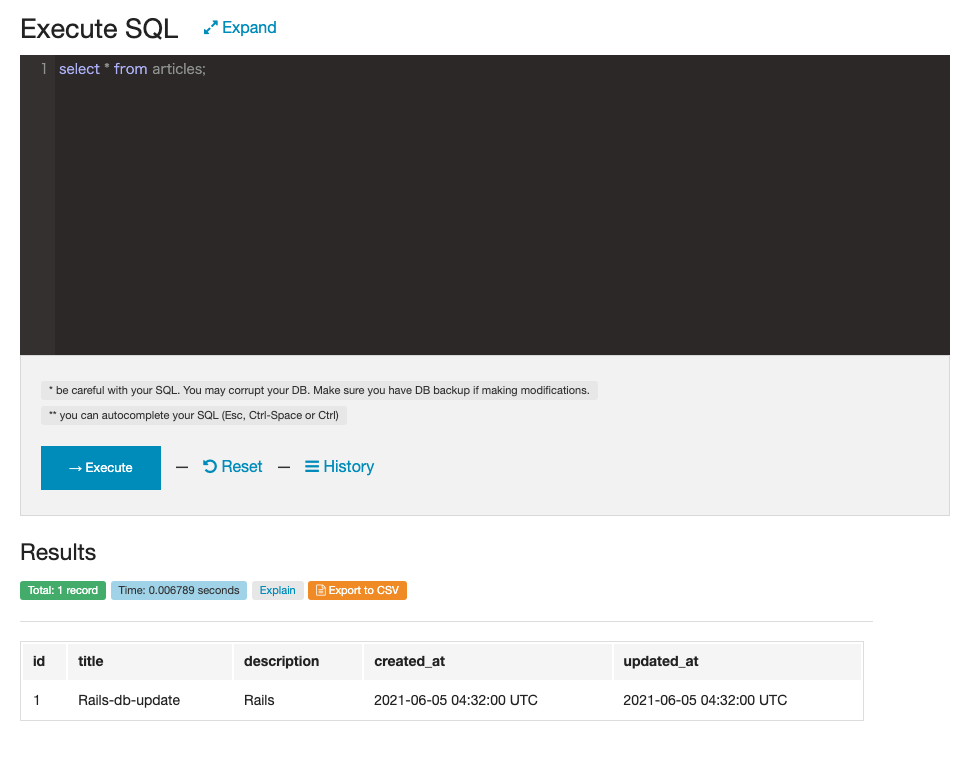Click the Reset circular arrow icon
960x758 pixels.
pyautogui.click(x=210, y=467)
